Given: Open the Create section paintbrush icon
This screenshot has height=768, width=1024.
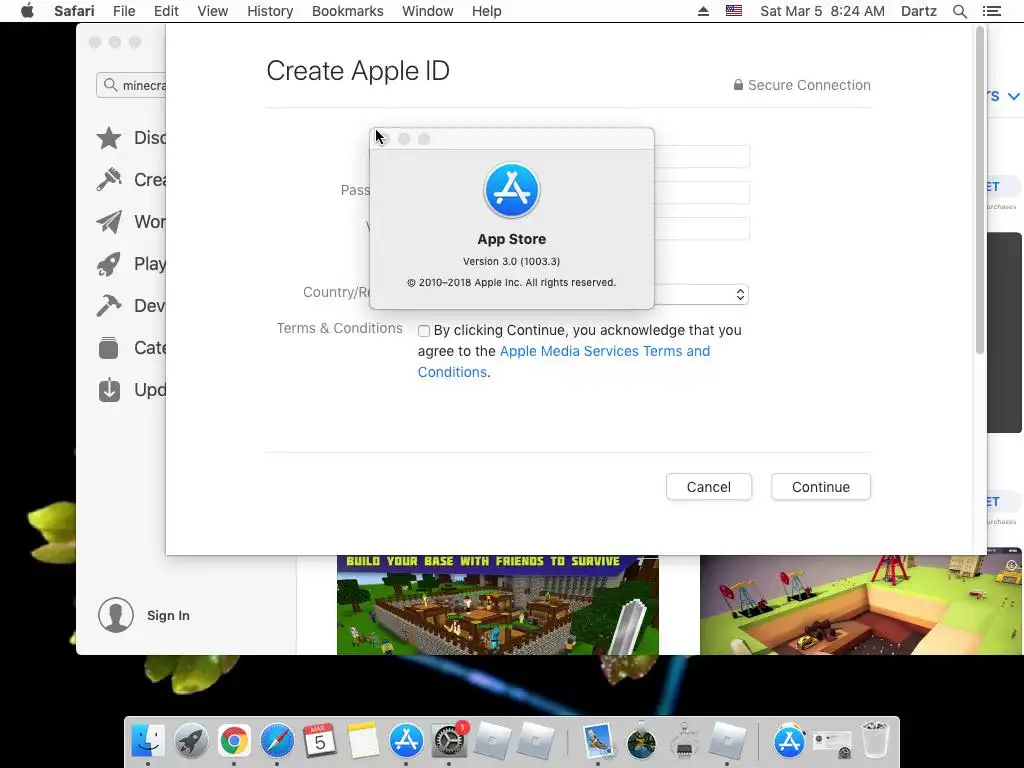Looking at the screenshot, I should coord(108,180).
